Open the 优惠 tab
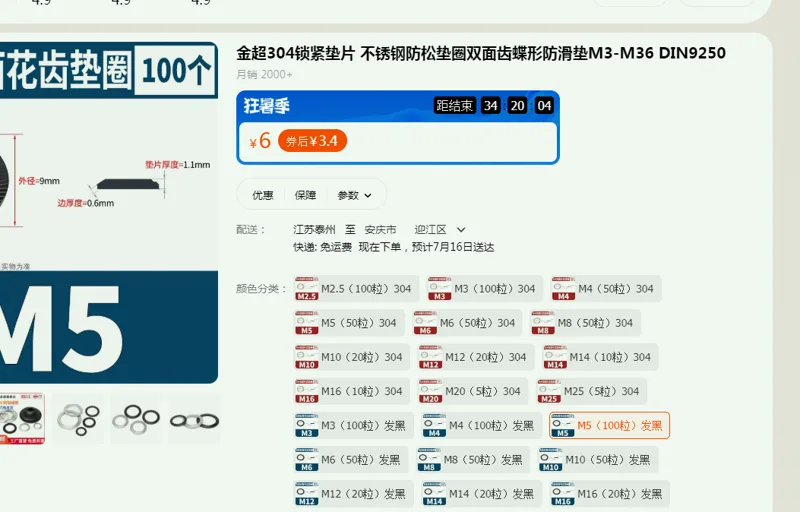 click(x=263, y=195)
